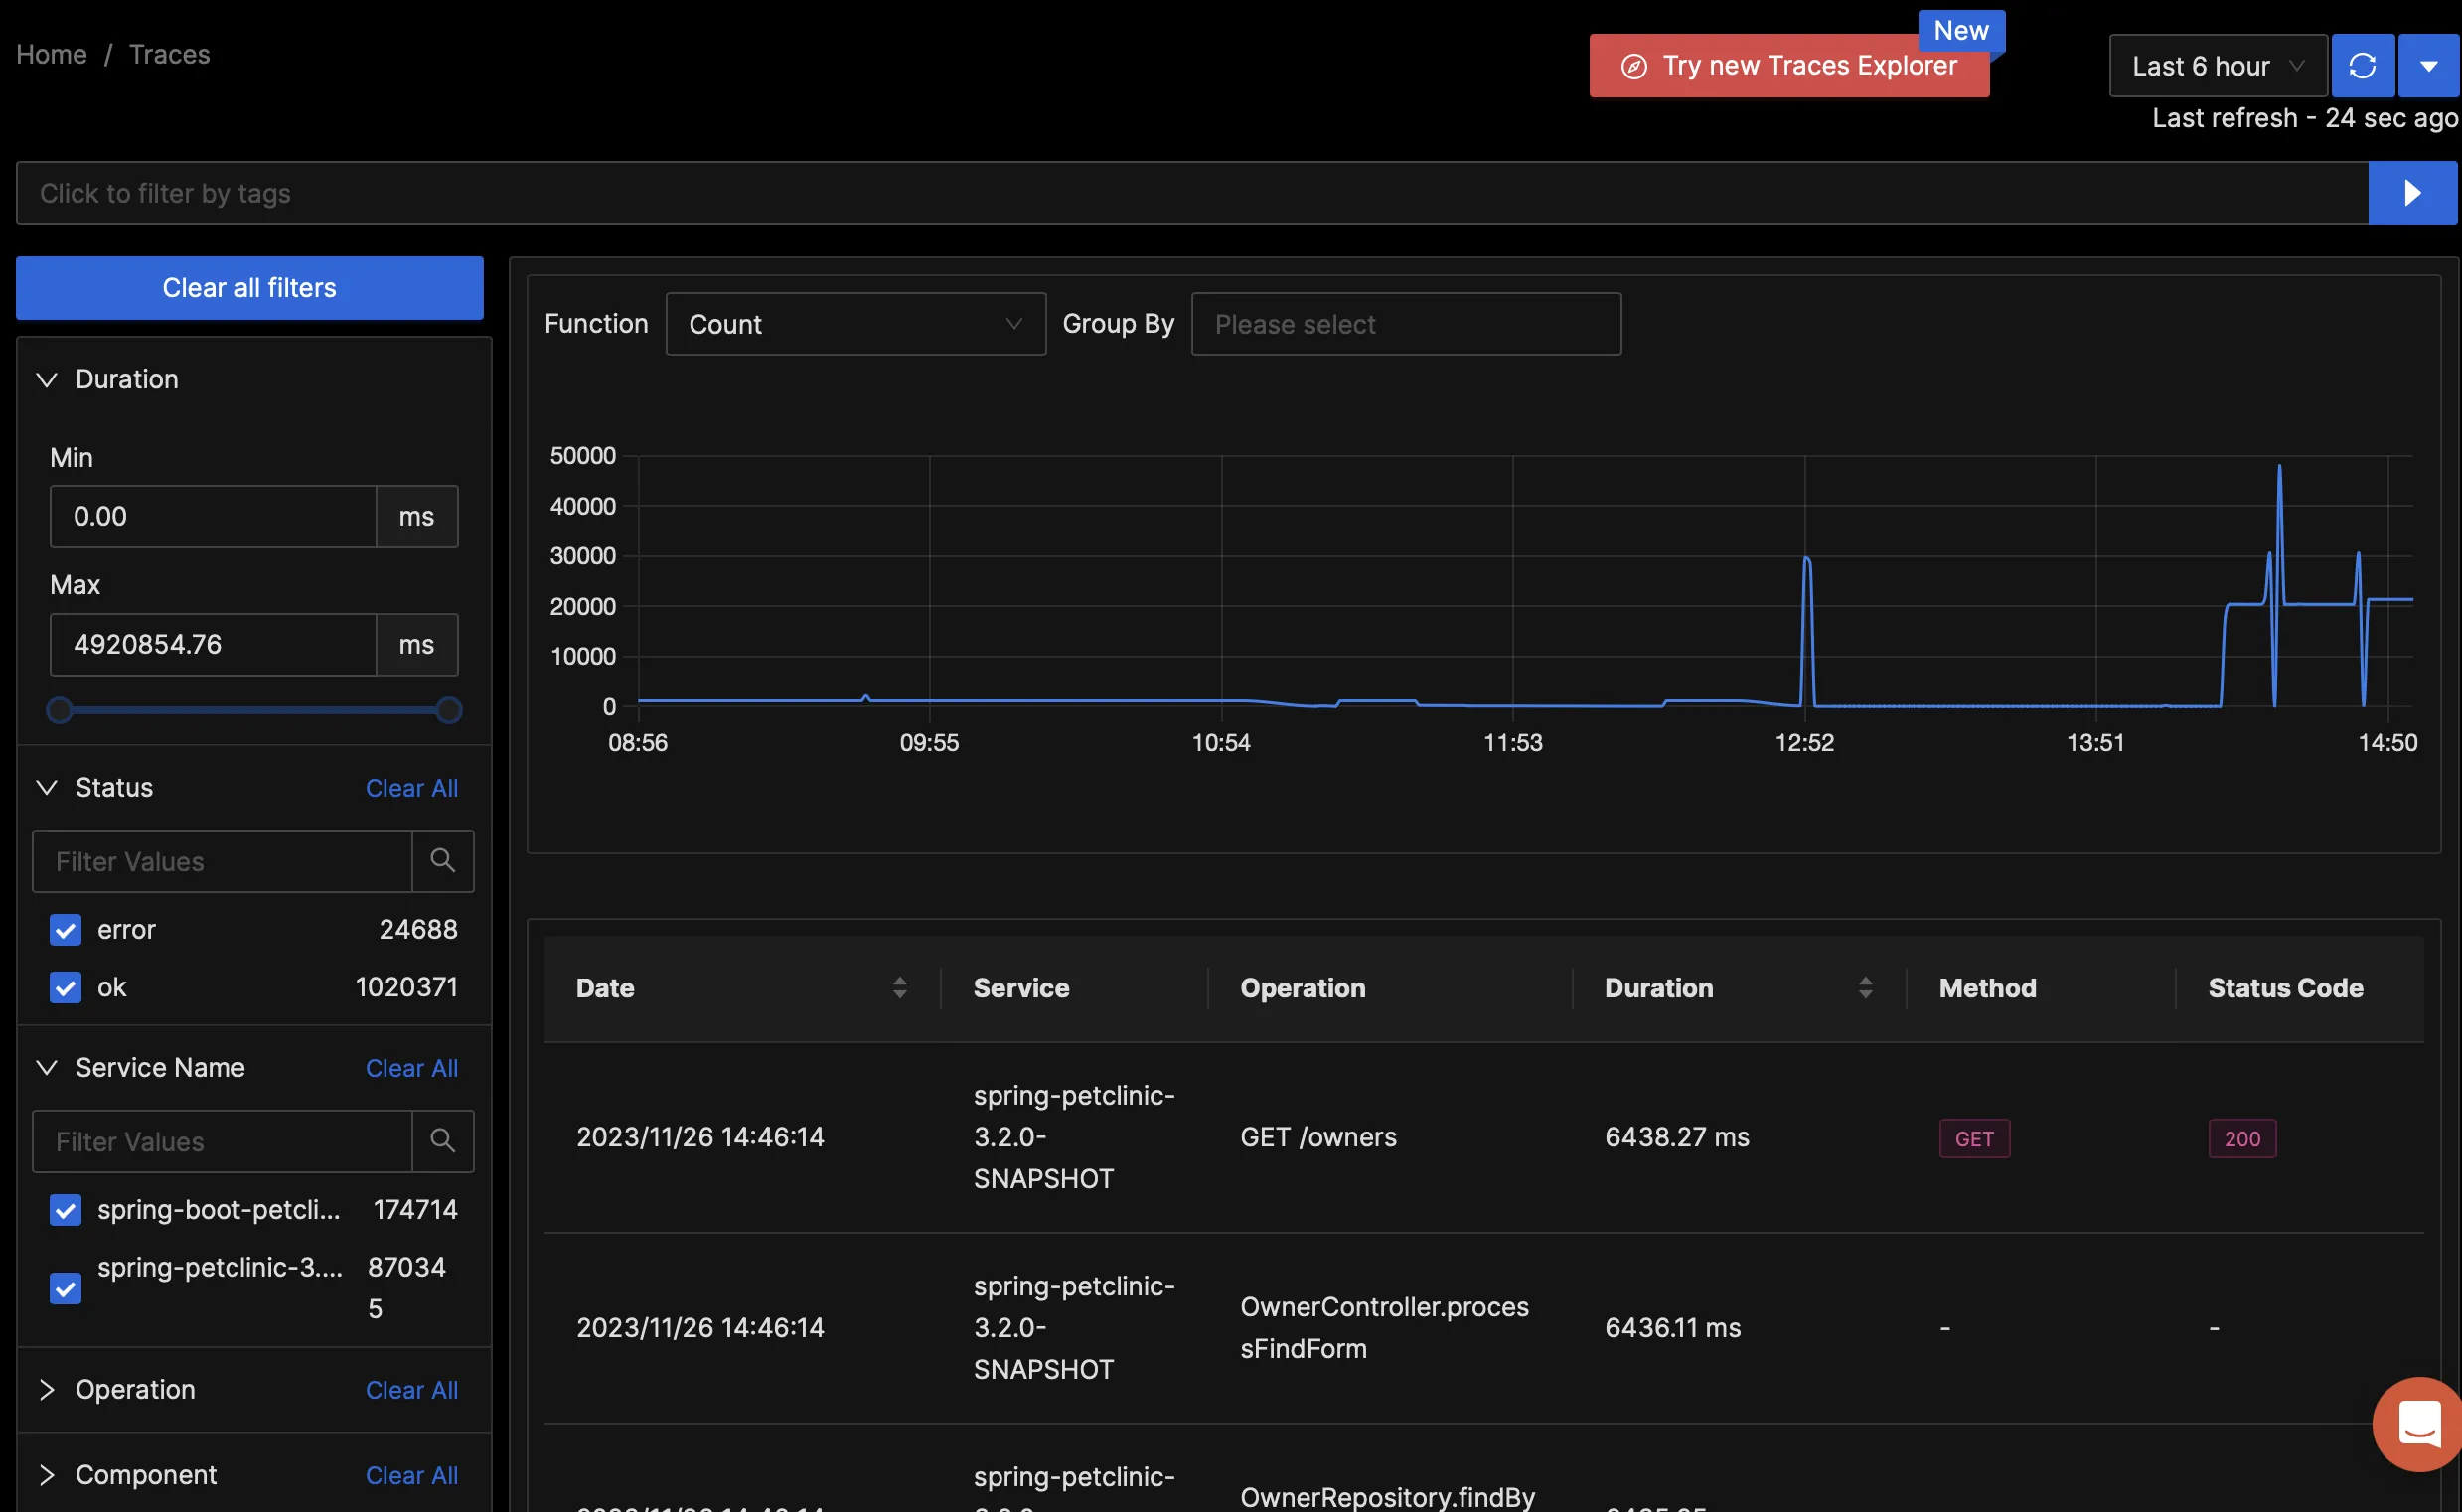Click Clear All link for Service Name

click(x=412, y=1068)
